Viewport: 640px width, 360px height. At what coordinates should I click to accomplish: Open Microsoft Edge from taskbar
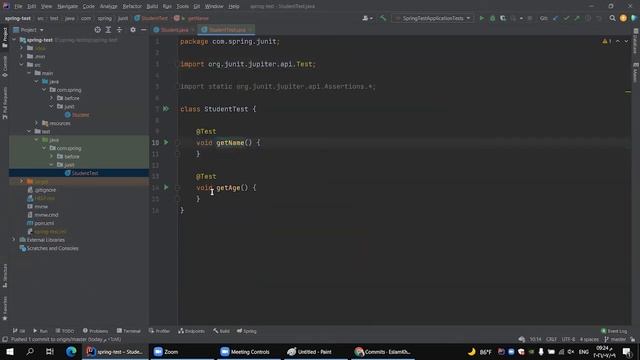[71, 352]
